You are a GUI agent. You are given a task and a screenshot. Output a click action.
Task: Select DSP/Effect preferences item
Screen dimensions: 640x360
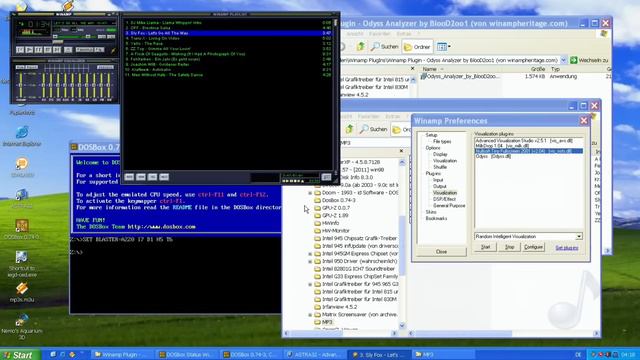coord(444,199)
